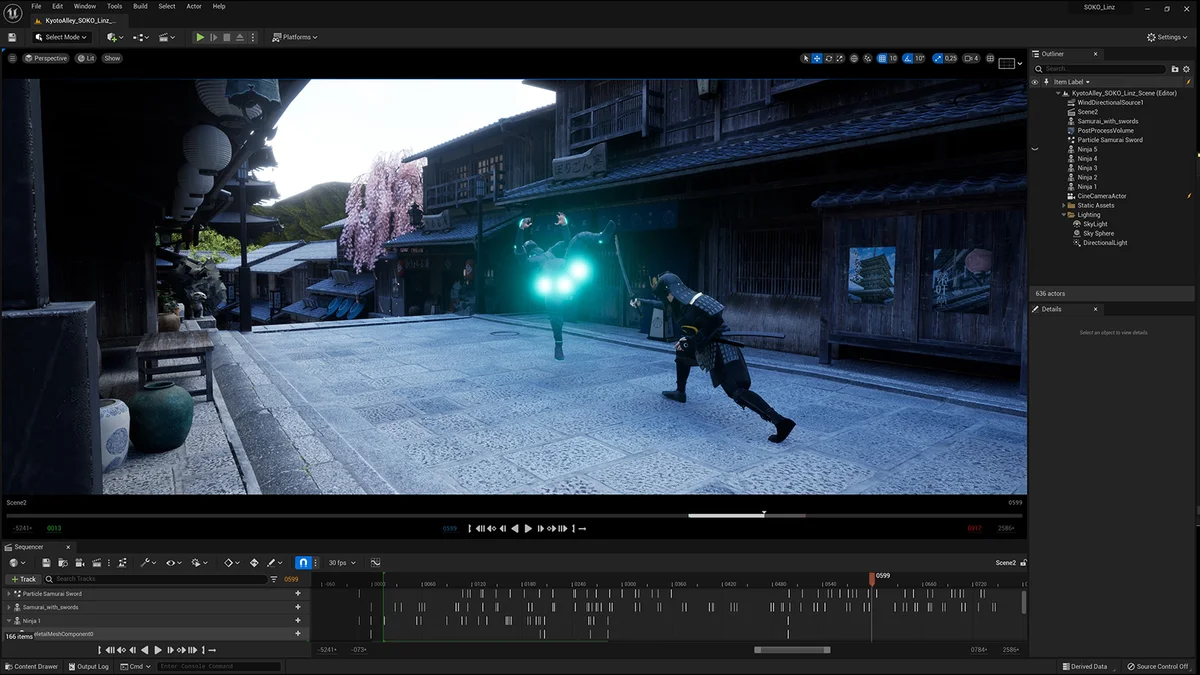Click the Save icon in the main toolbar

[x=12, y=37]
